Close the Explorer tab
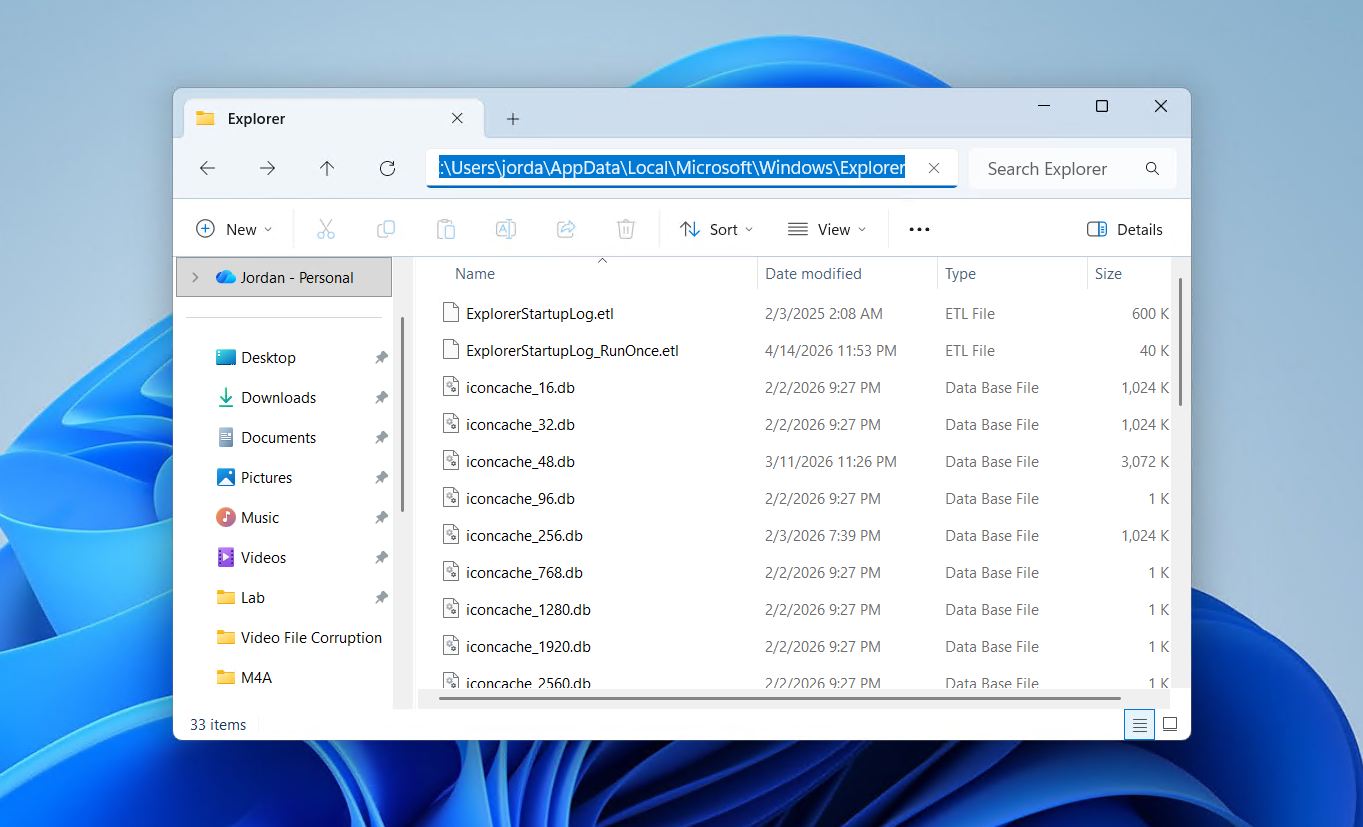 (x=457, y=118)
